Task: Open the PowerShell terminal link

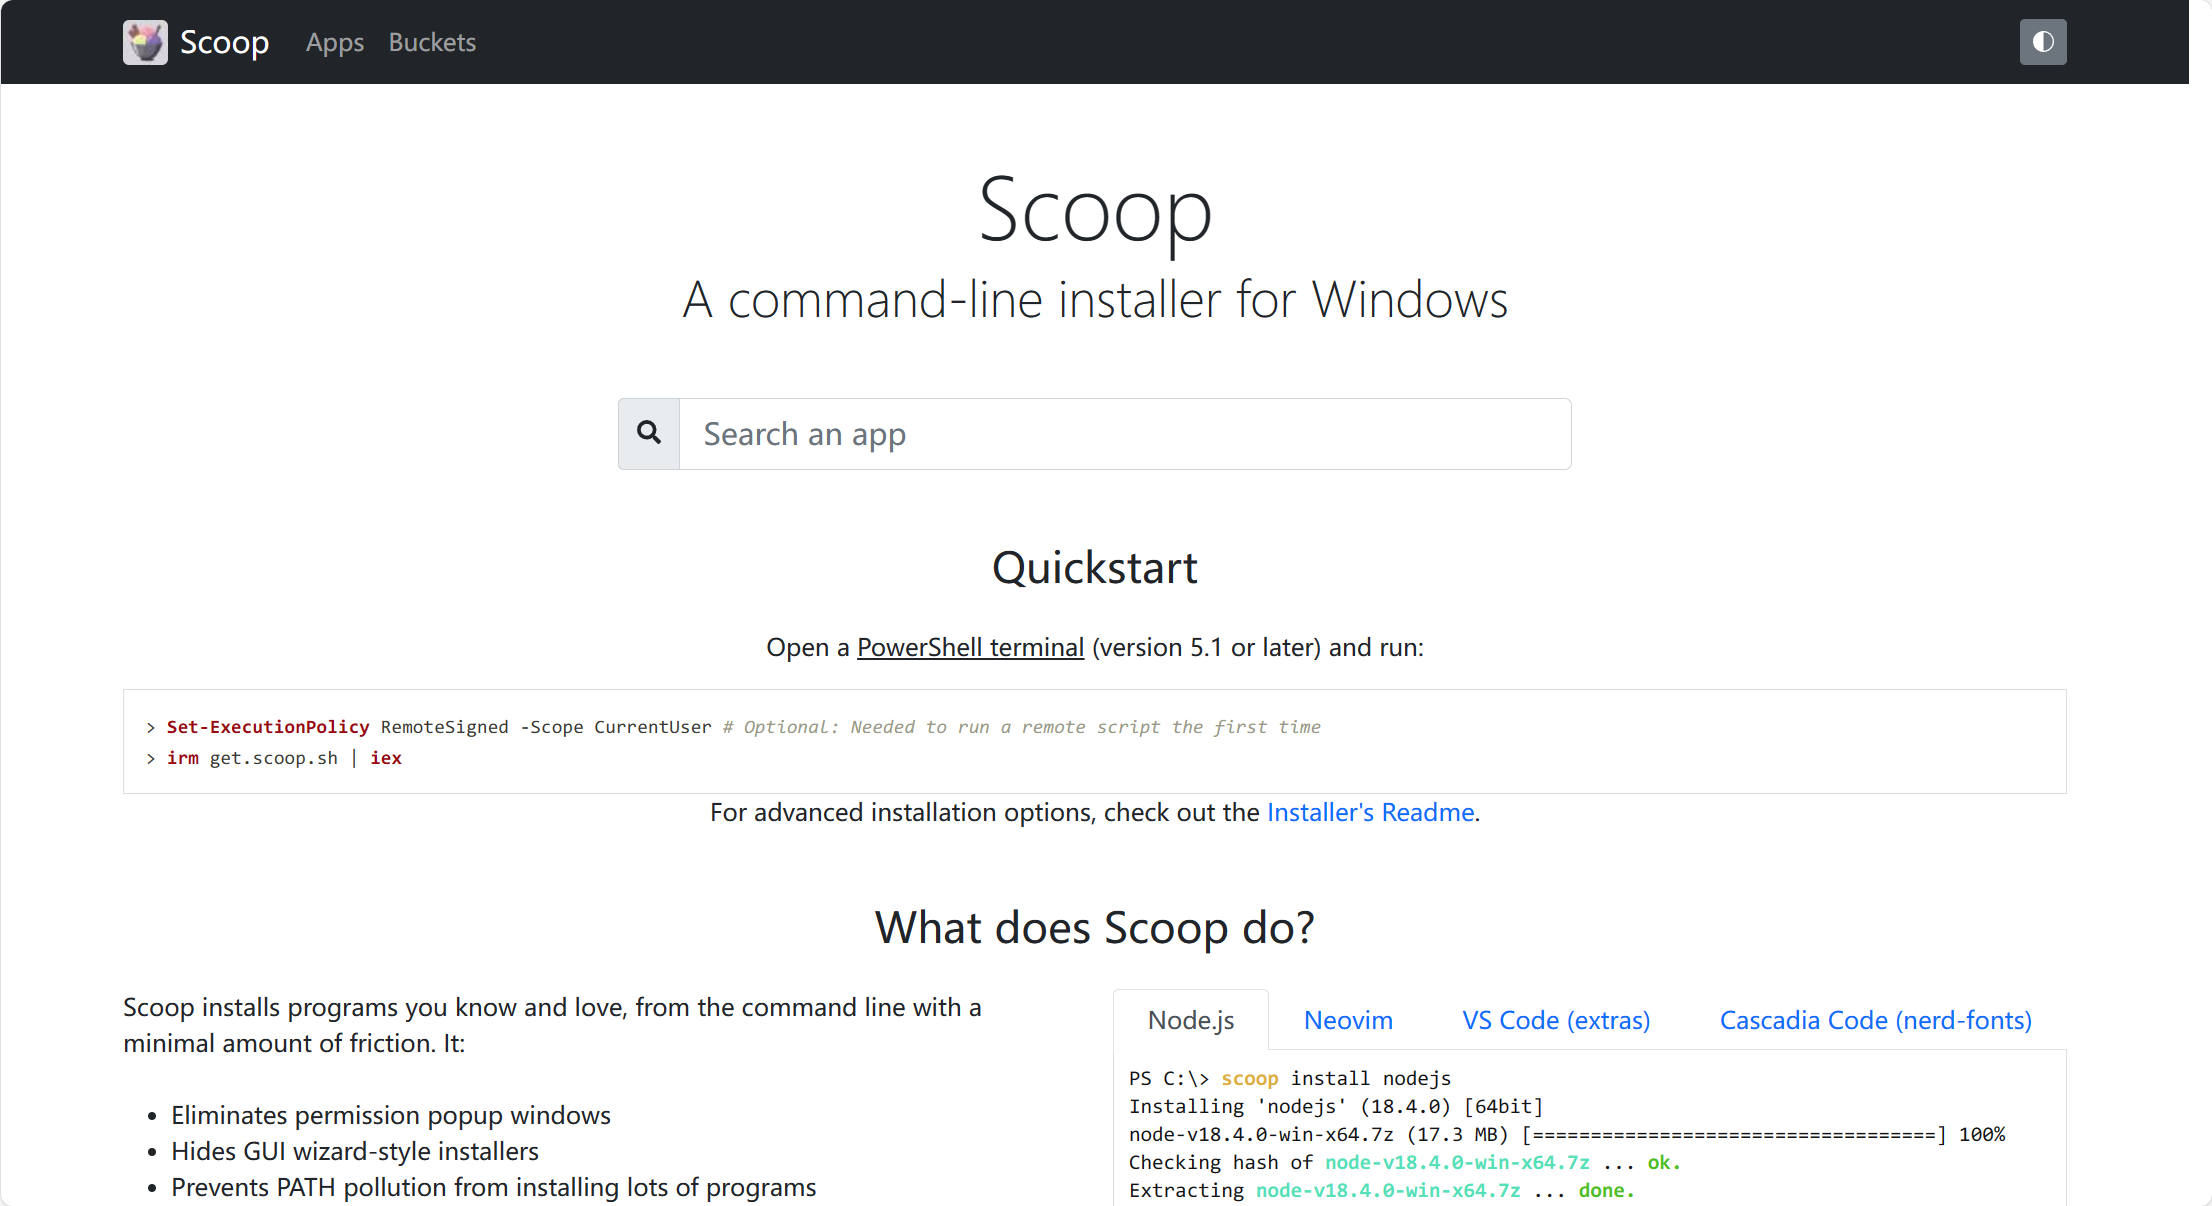Action: click(970, 647)
